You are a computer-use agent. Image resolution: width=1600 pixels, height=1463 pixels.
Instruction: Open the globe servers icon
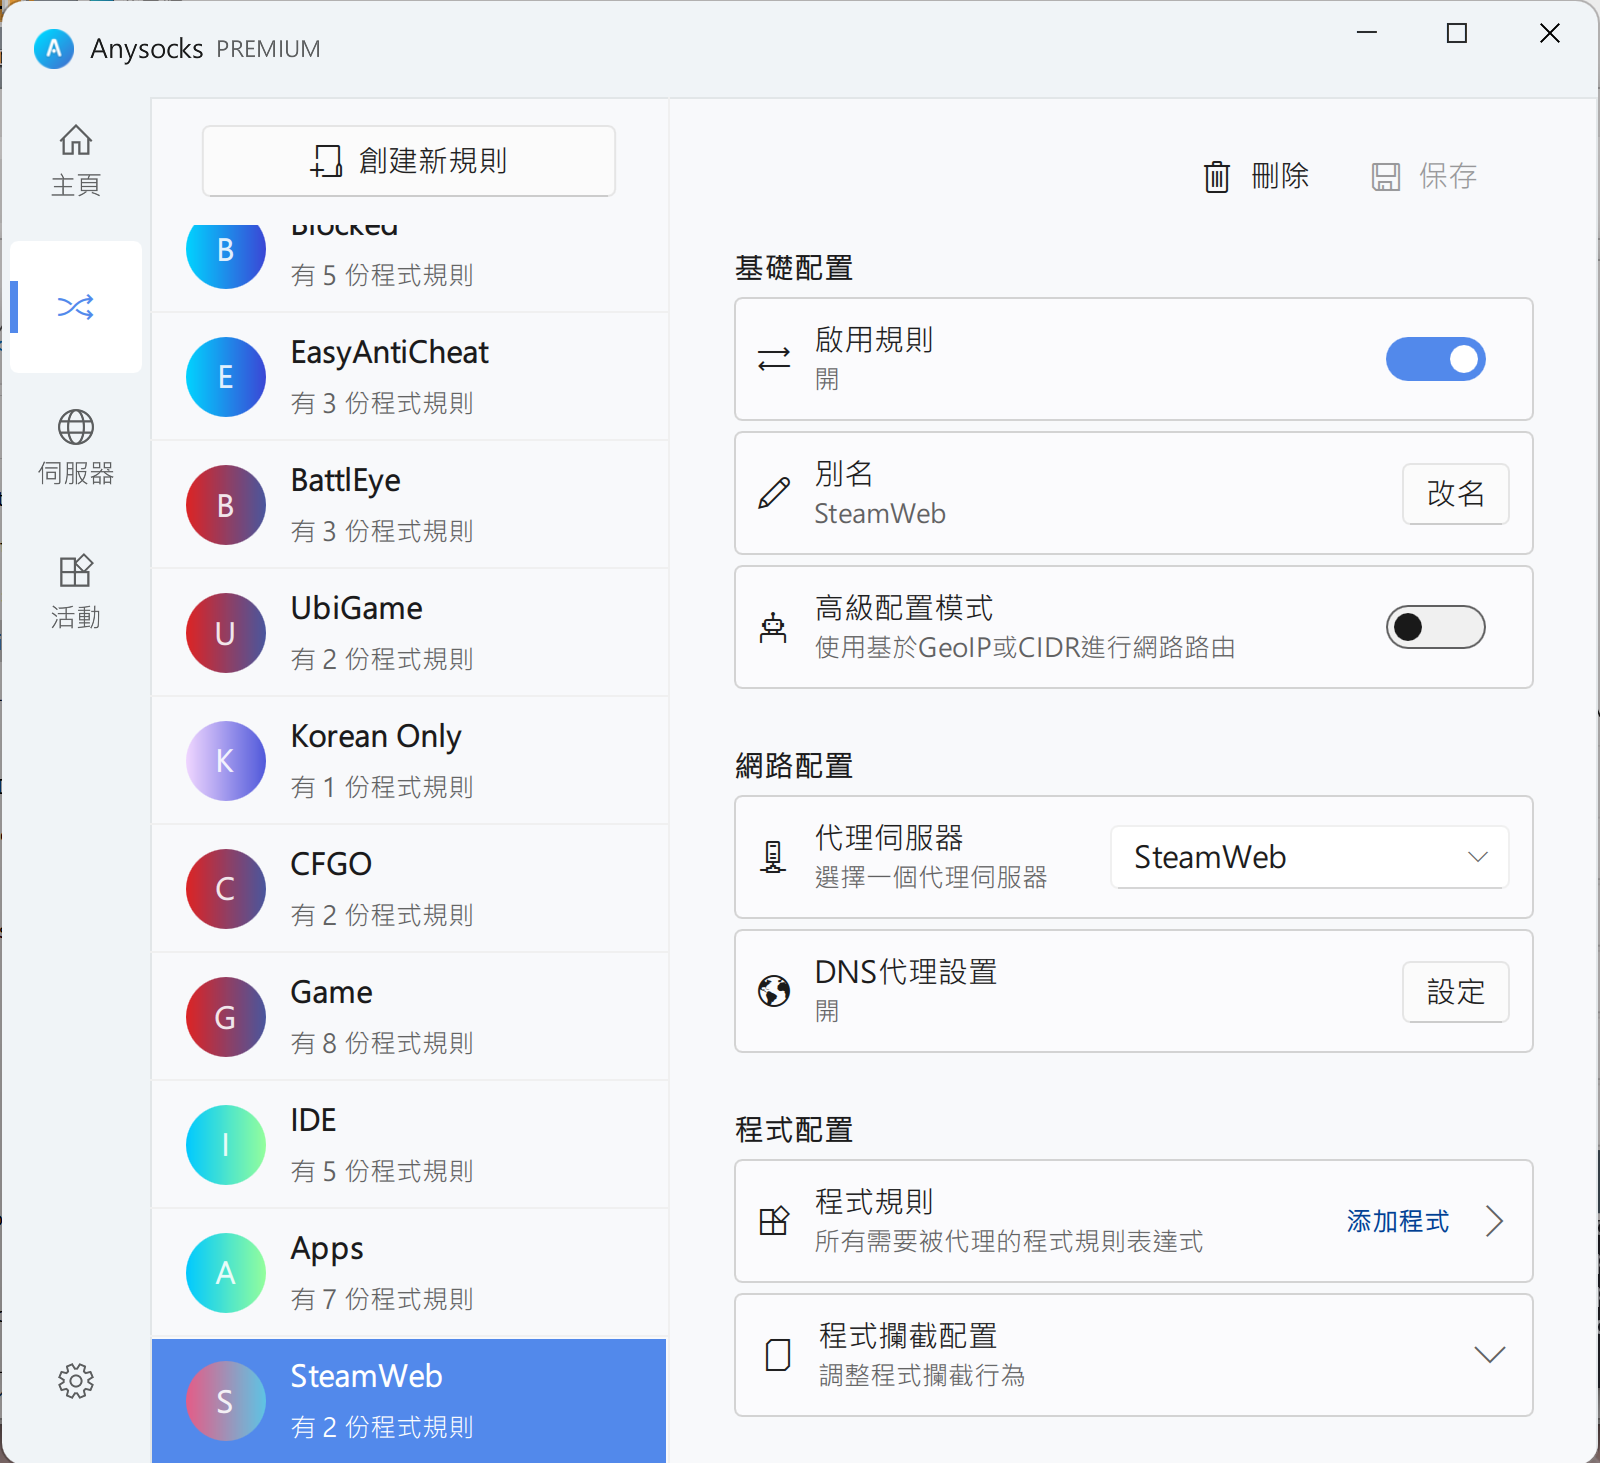pos(75,427)
